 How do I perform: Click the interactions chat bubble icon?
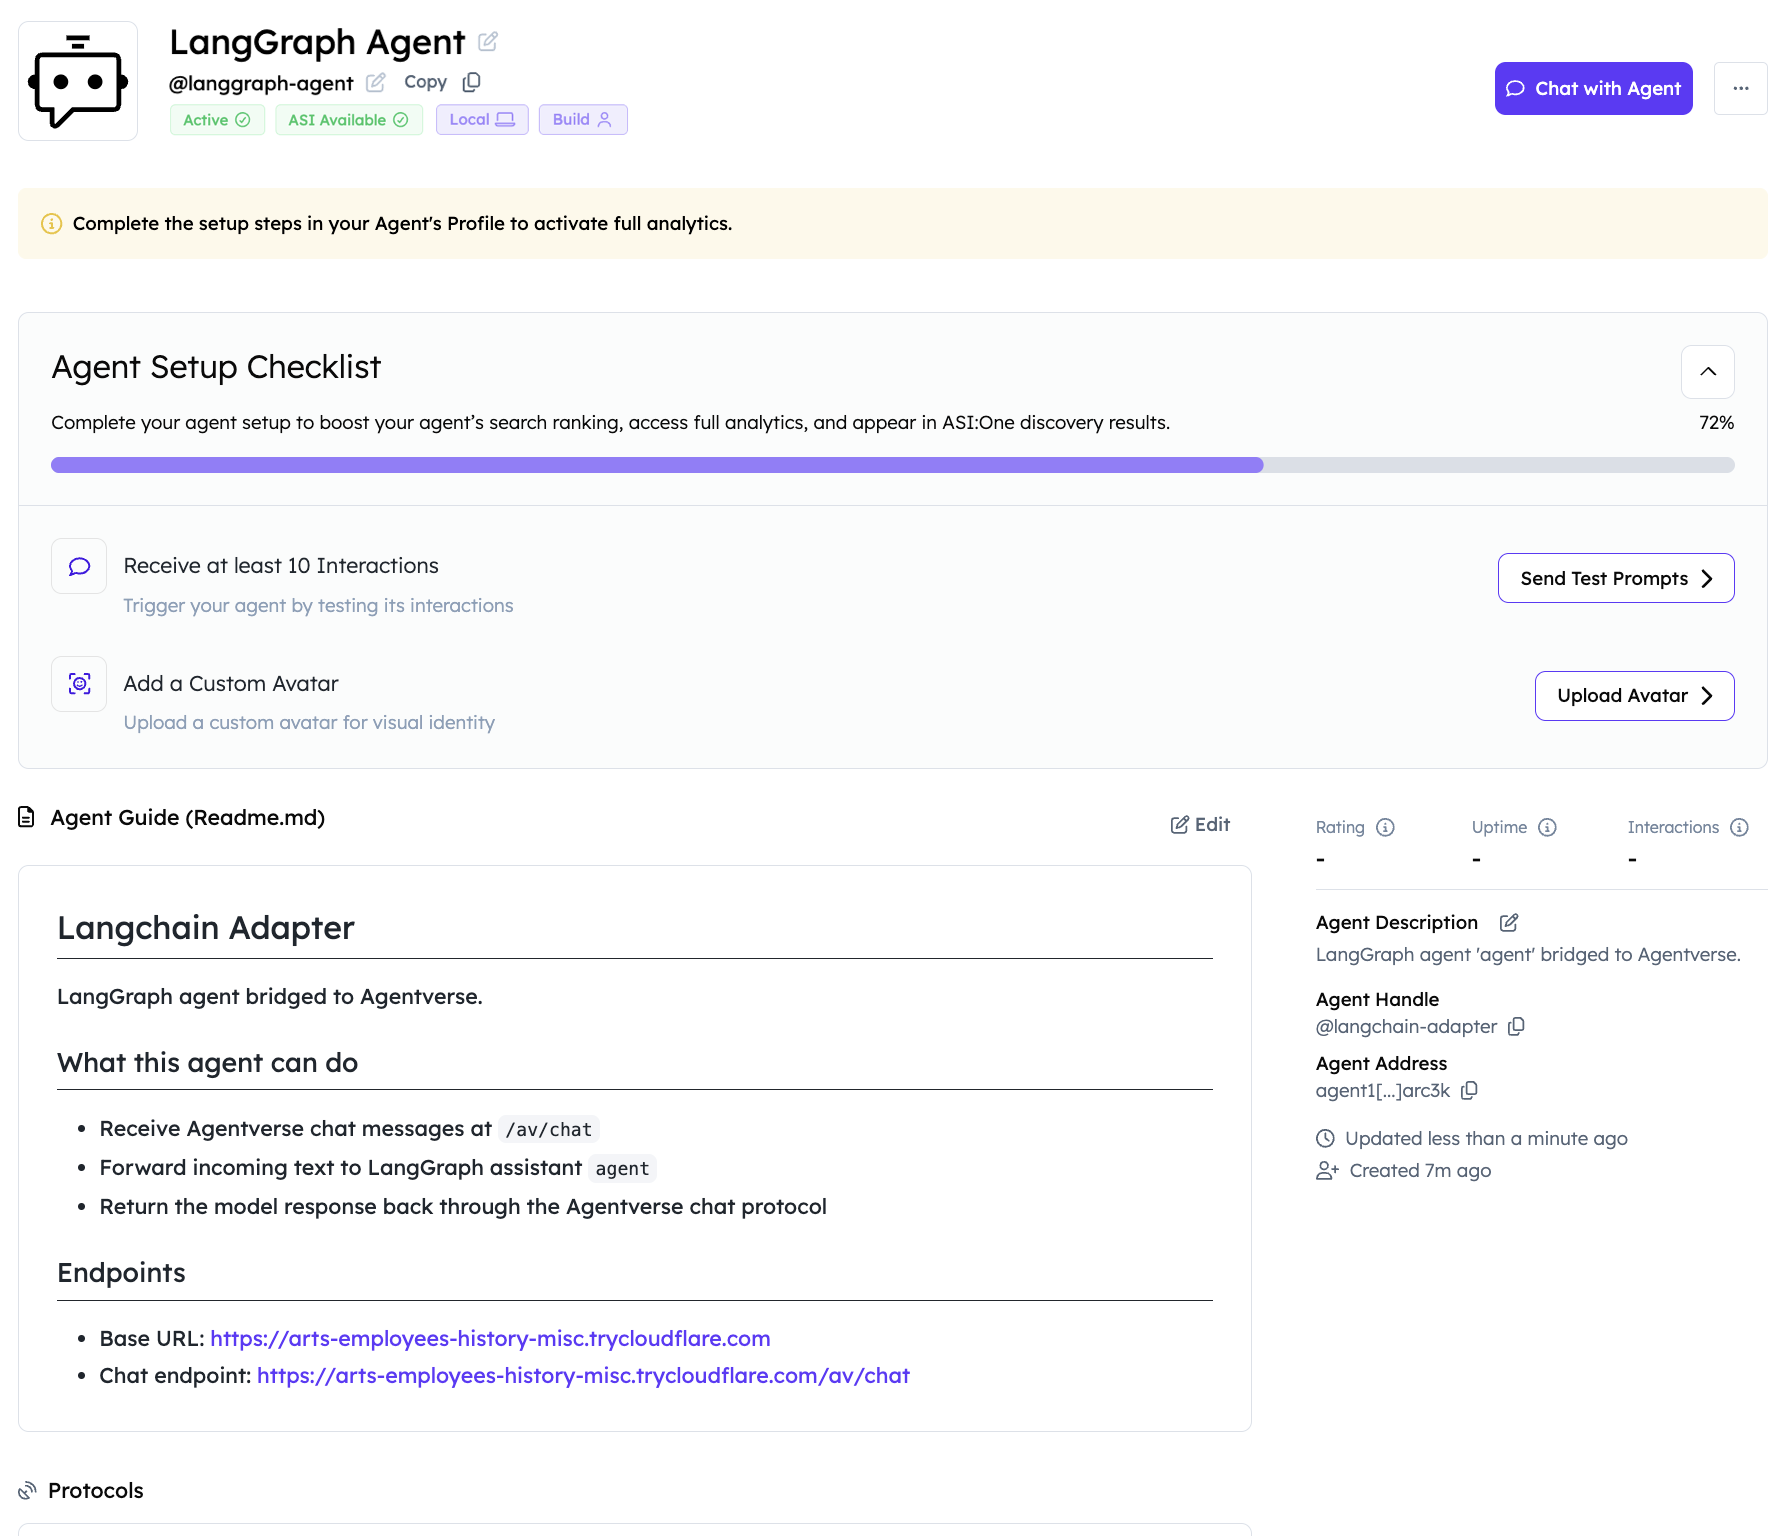pyautogui.click(x=79, y=567)
